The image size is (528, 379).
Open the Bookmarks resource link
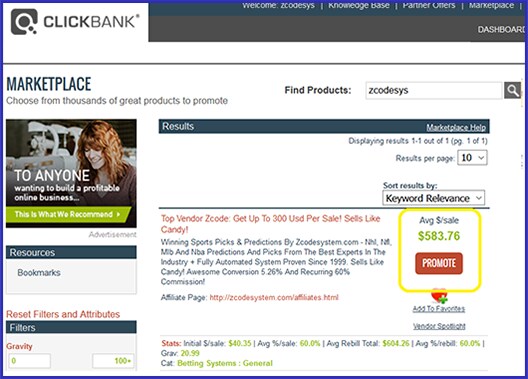click(x=39, y=273)
